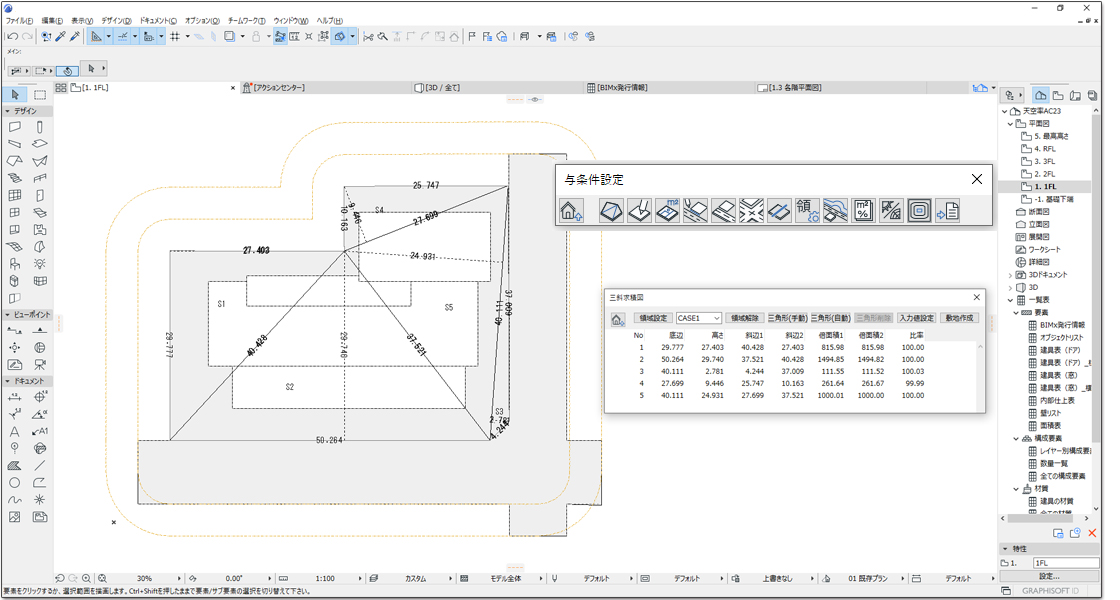Viewport: 1120px width, 600px height.
Task: Click the document export icon in 与条件設定
Action: pyautogui.click(x=947, y=211)
